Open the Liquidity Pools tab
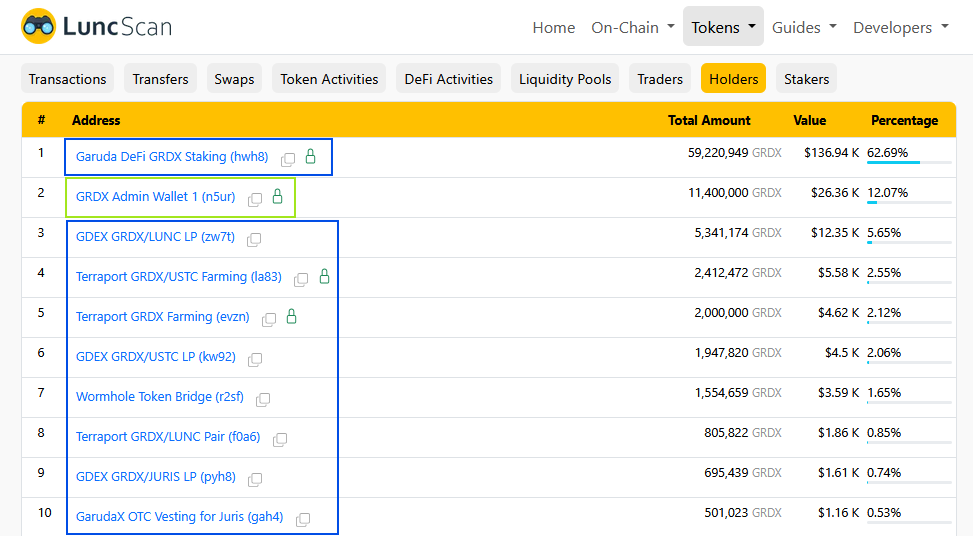 565,79
